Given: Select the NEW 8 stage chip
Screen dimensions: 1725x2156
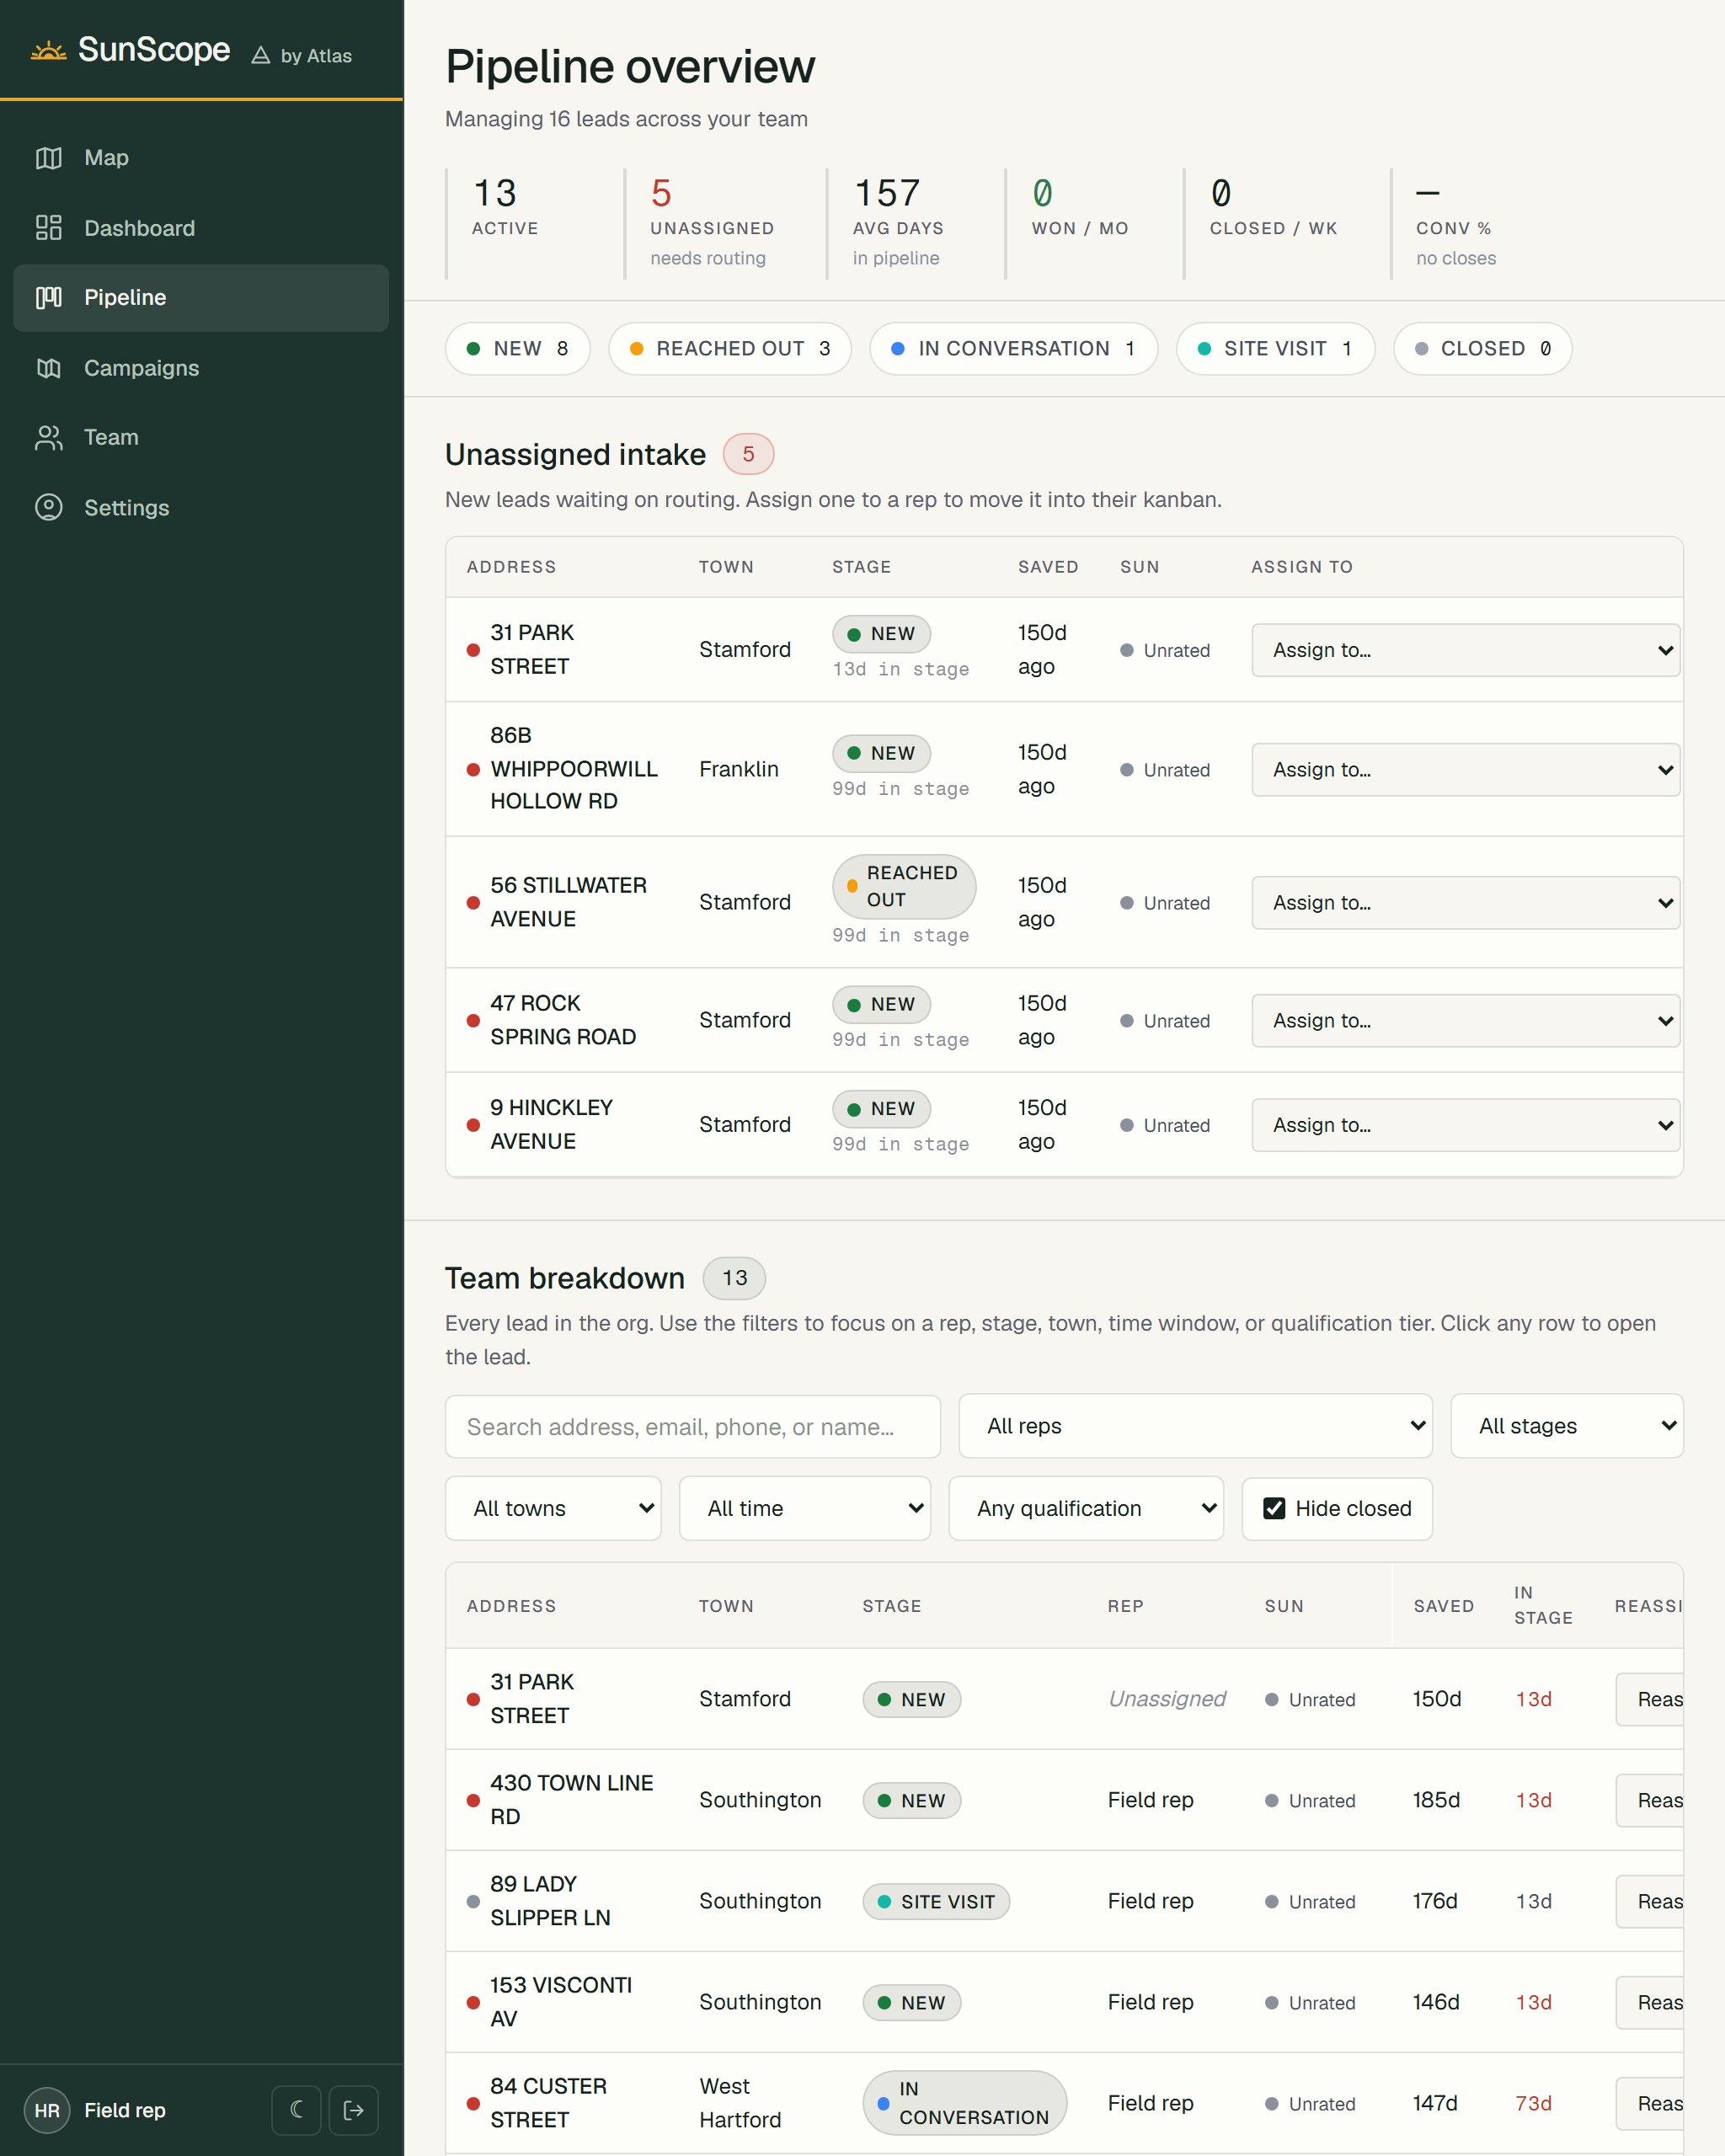Looking at the screenshot, I should pyautogui.click(x=518, y=349).
